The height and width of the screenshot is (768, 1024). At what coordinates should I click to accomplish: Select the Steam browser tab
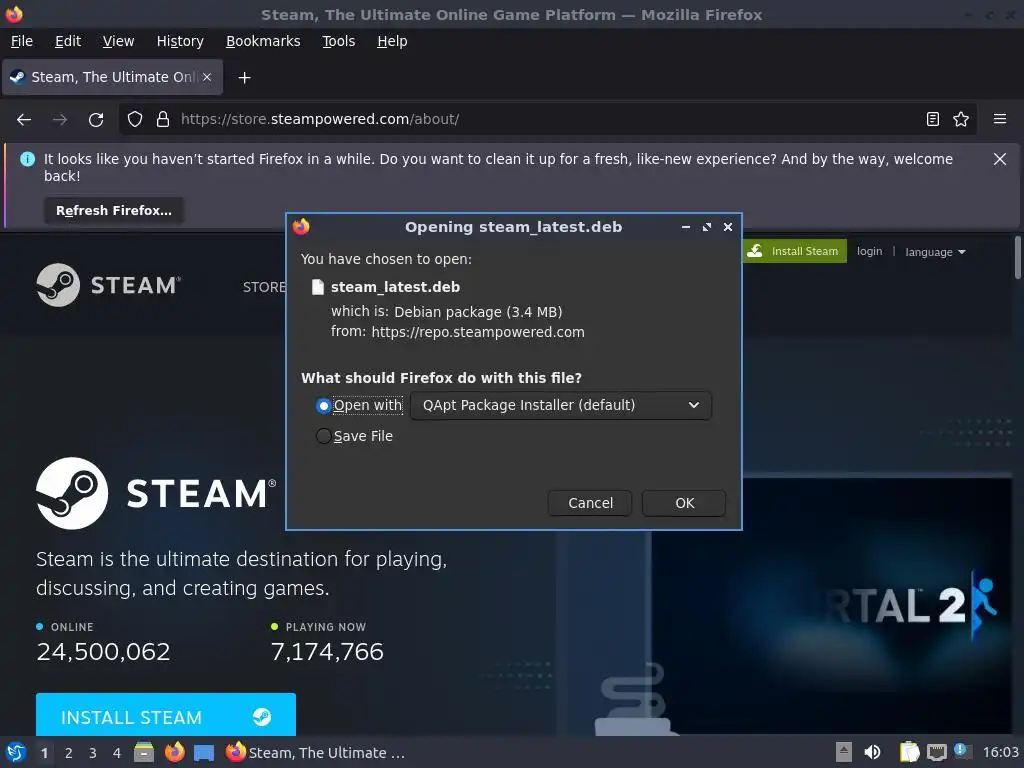click(112, 77)
